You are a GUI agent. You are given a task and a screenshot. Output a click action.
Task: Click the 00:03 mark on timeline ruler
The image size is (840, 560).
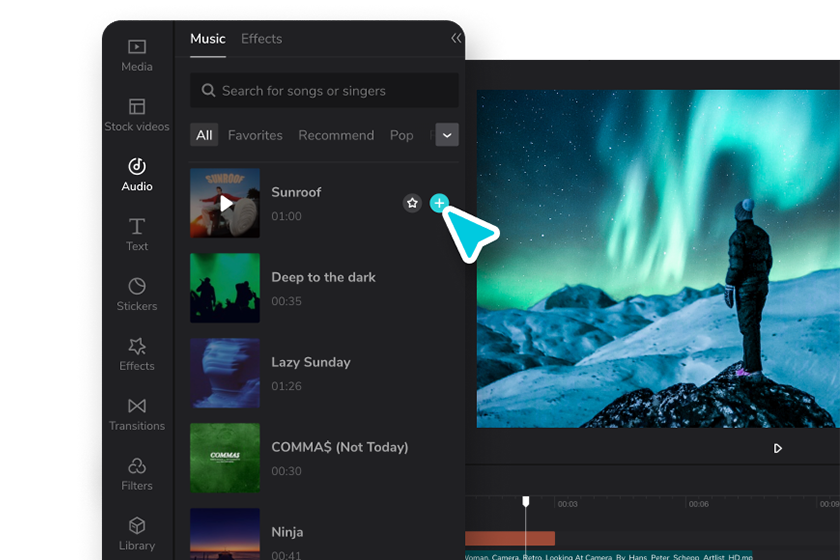pyautogui.click(x=567, y=504)
